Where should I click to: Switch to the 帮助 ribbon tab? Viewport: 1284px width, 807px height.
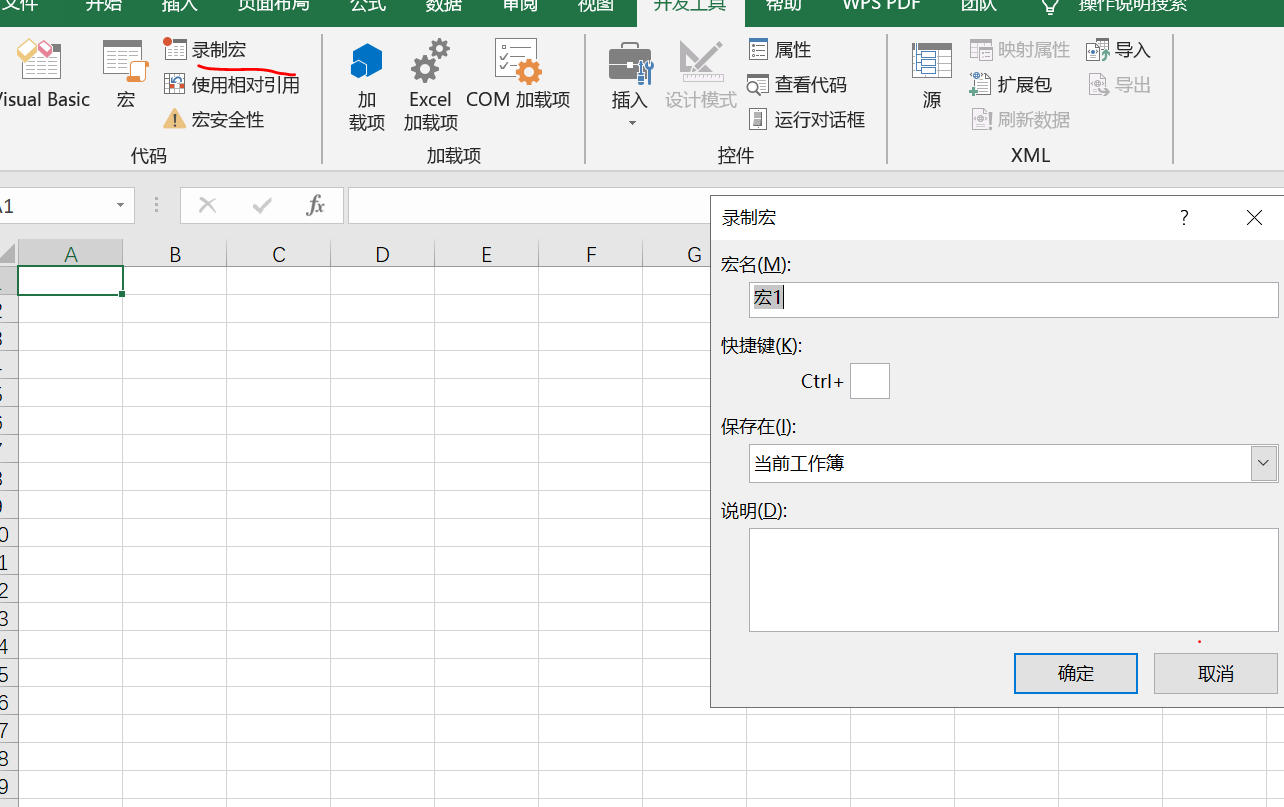pyautogui.click(x=783, y=6)
